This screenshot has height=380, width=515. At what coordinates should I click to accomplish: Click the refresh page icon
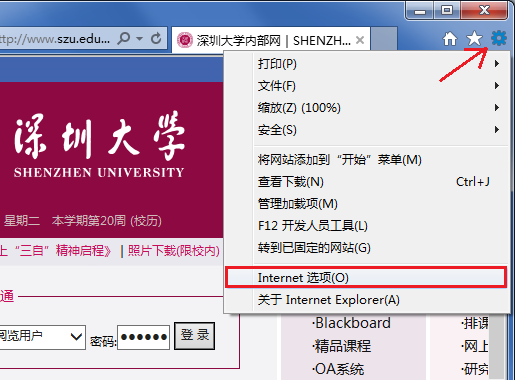click(156, 39)
